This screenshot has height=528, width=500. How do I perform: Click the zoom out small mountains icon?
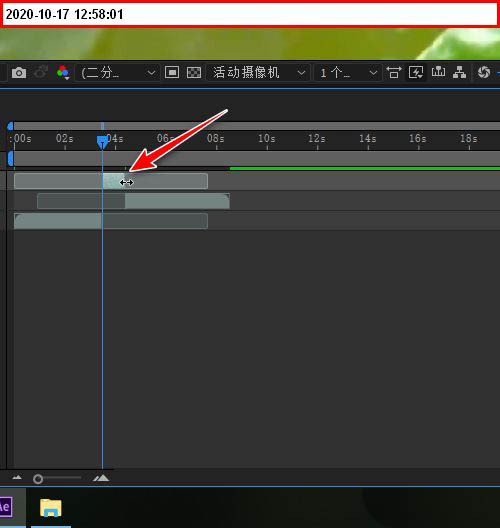[17, 477]
